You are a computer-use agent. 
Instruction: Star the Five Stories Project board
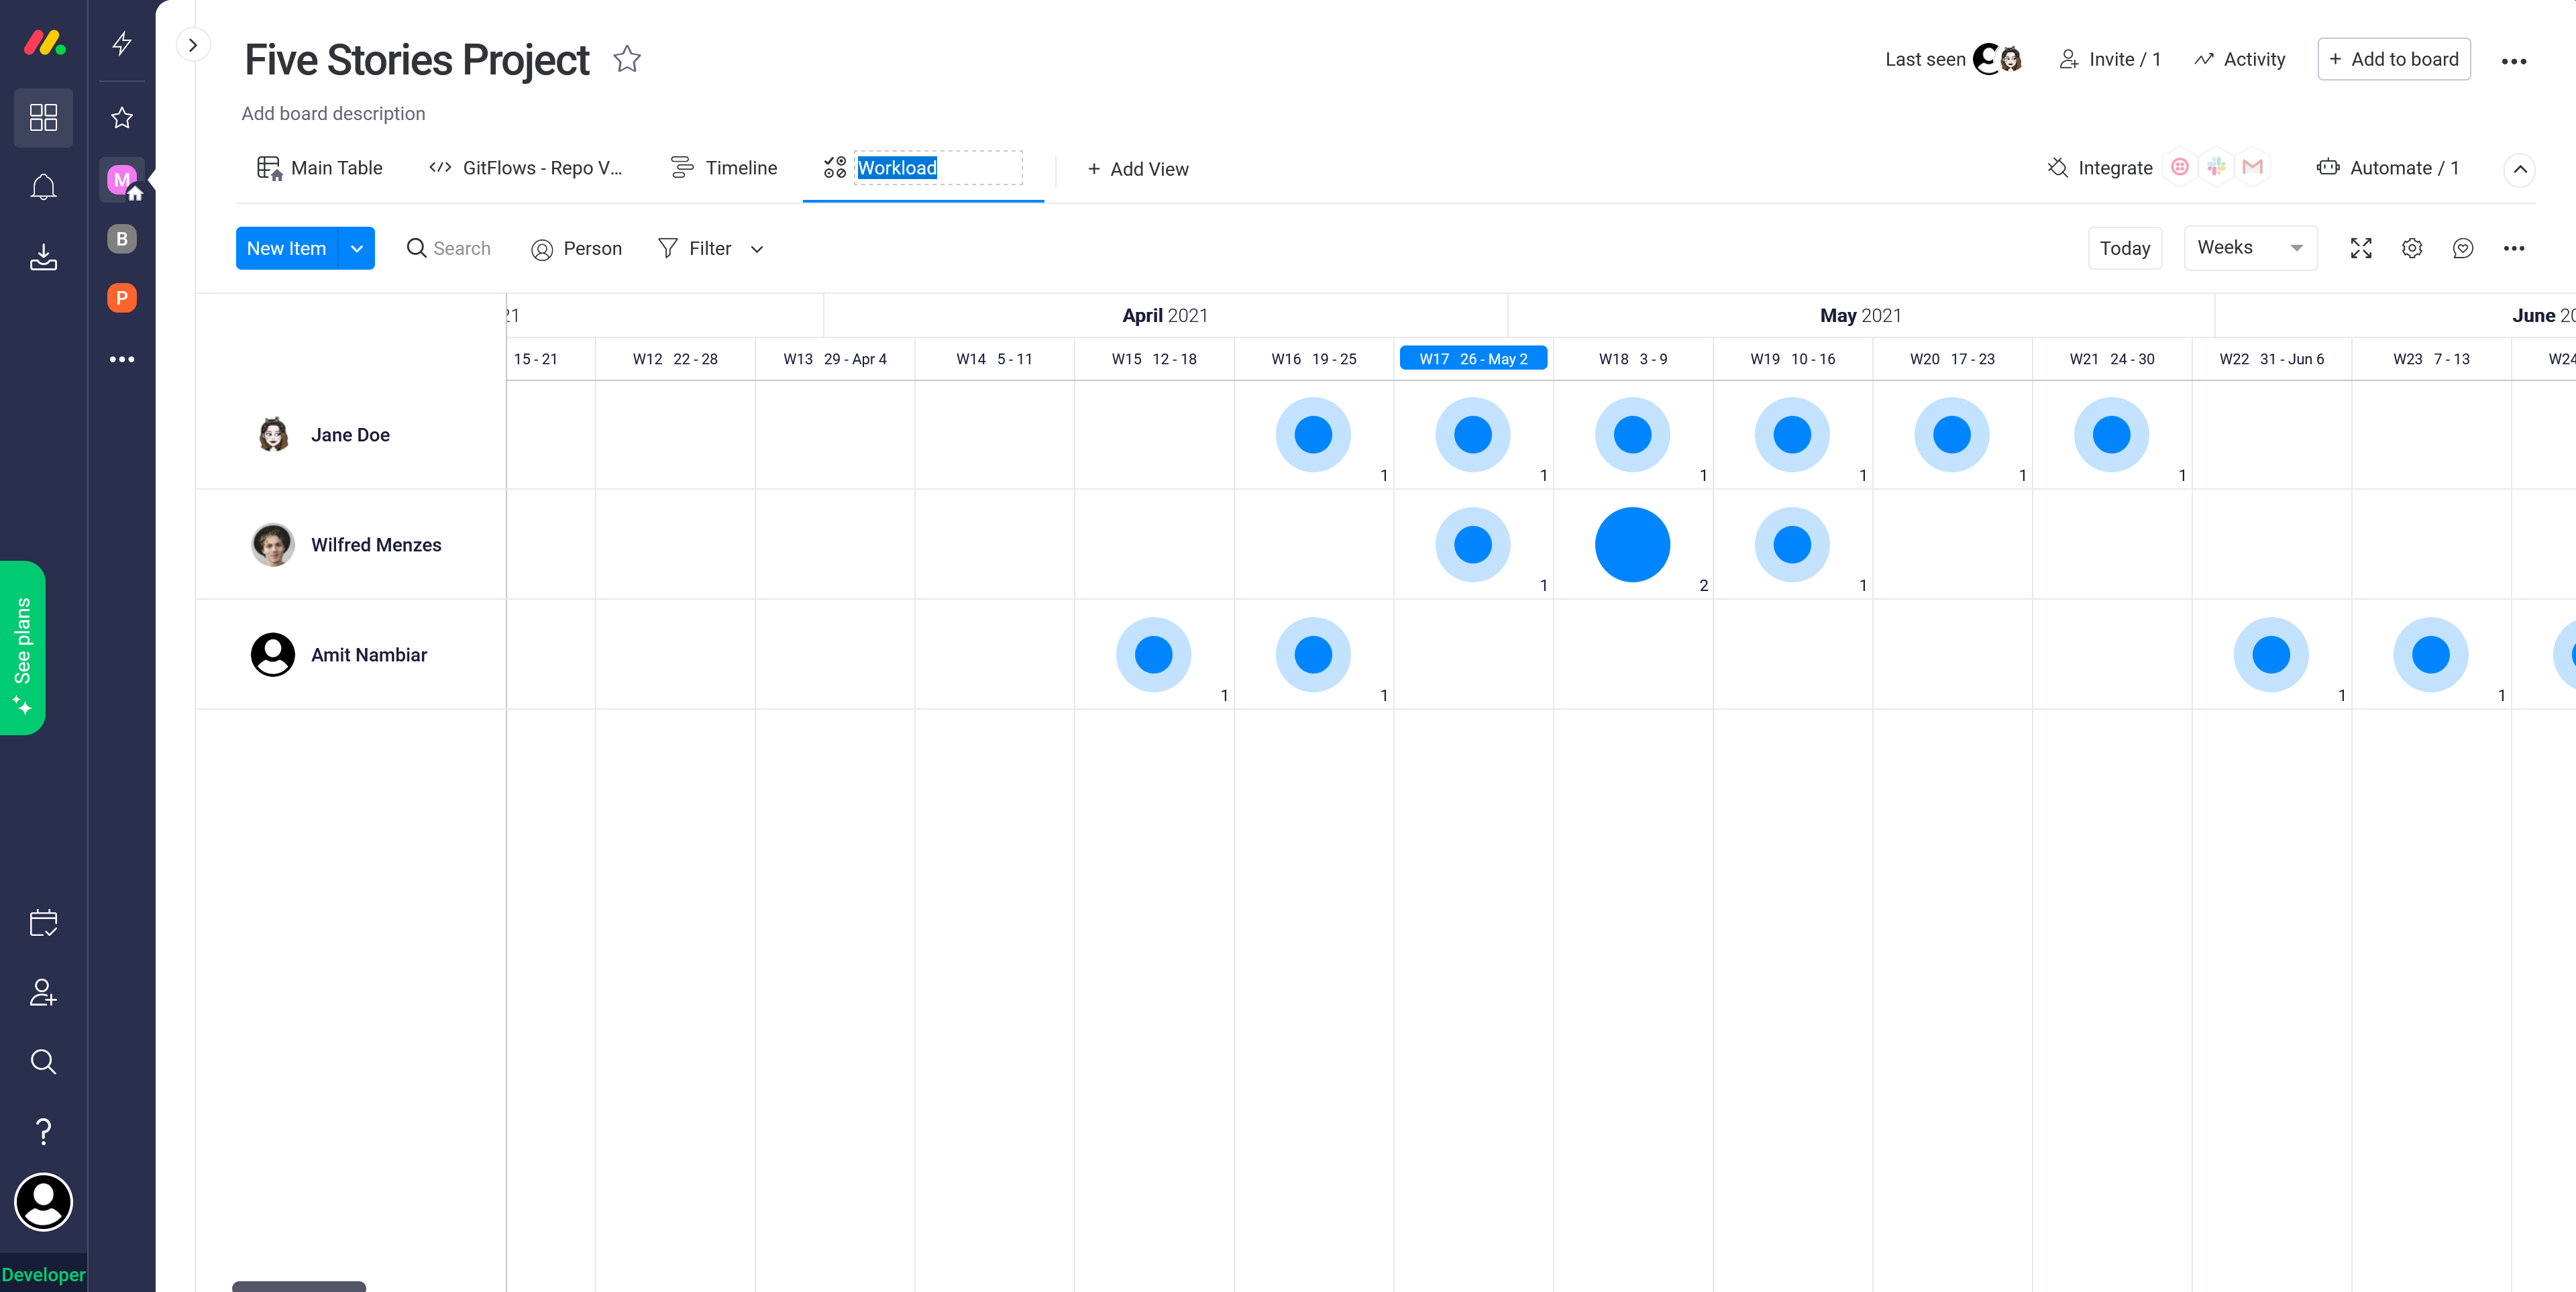coord(627,60)
